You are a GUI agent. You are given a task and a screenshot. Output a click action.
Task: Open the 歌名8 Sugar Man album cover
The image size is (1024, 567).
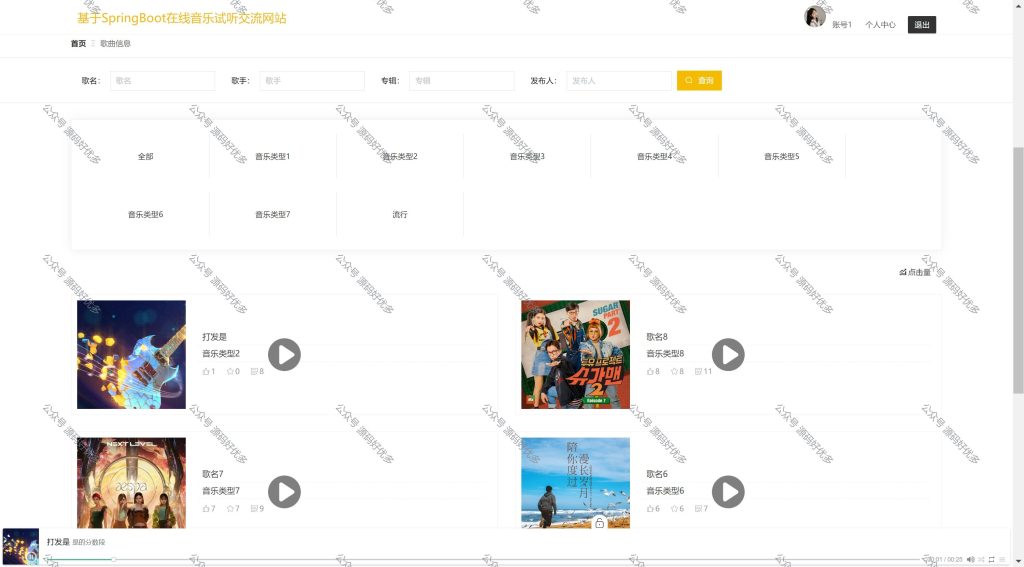(575, 355)
